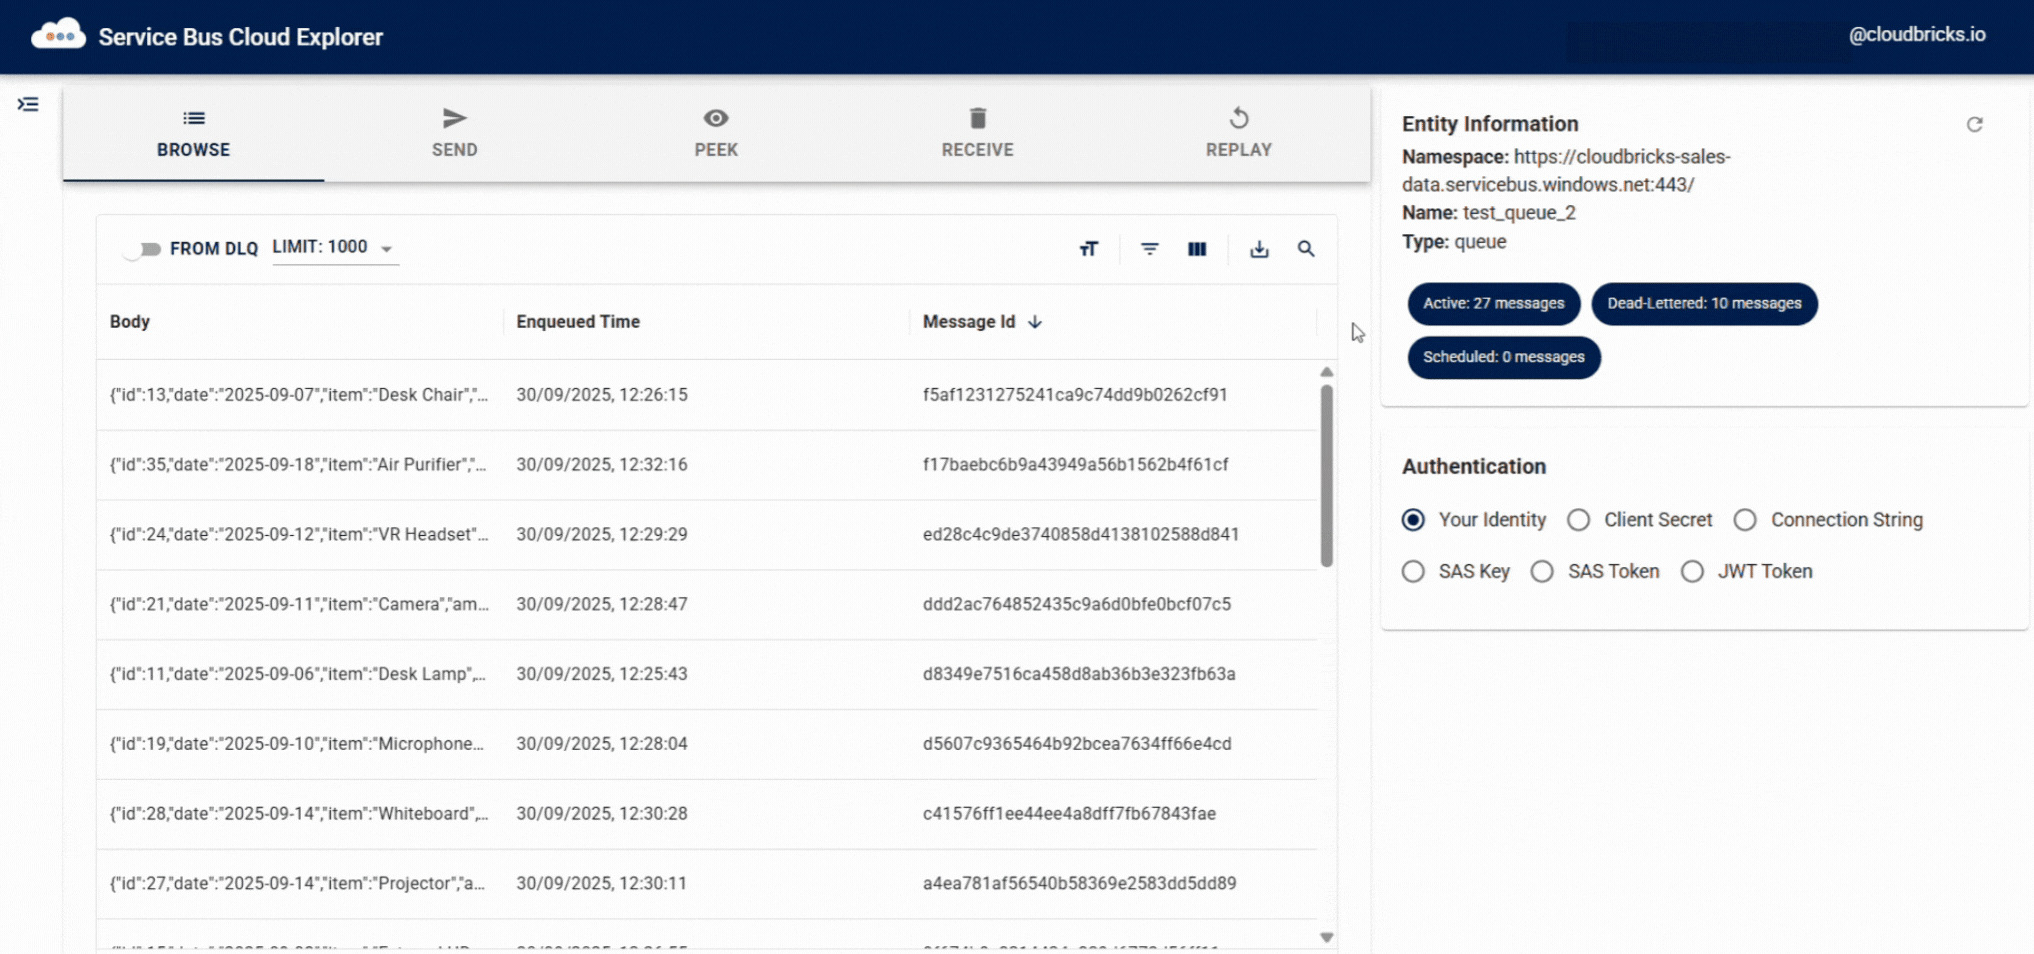Open the Receive tab

977,133
